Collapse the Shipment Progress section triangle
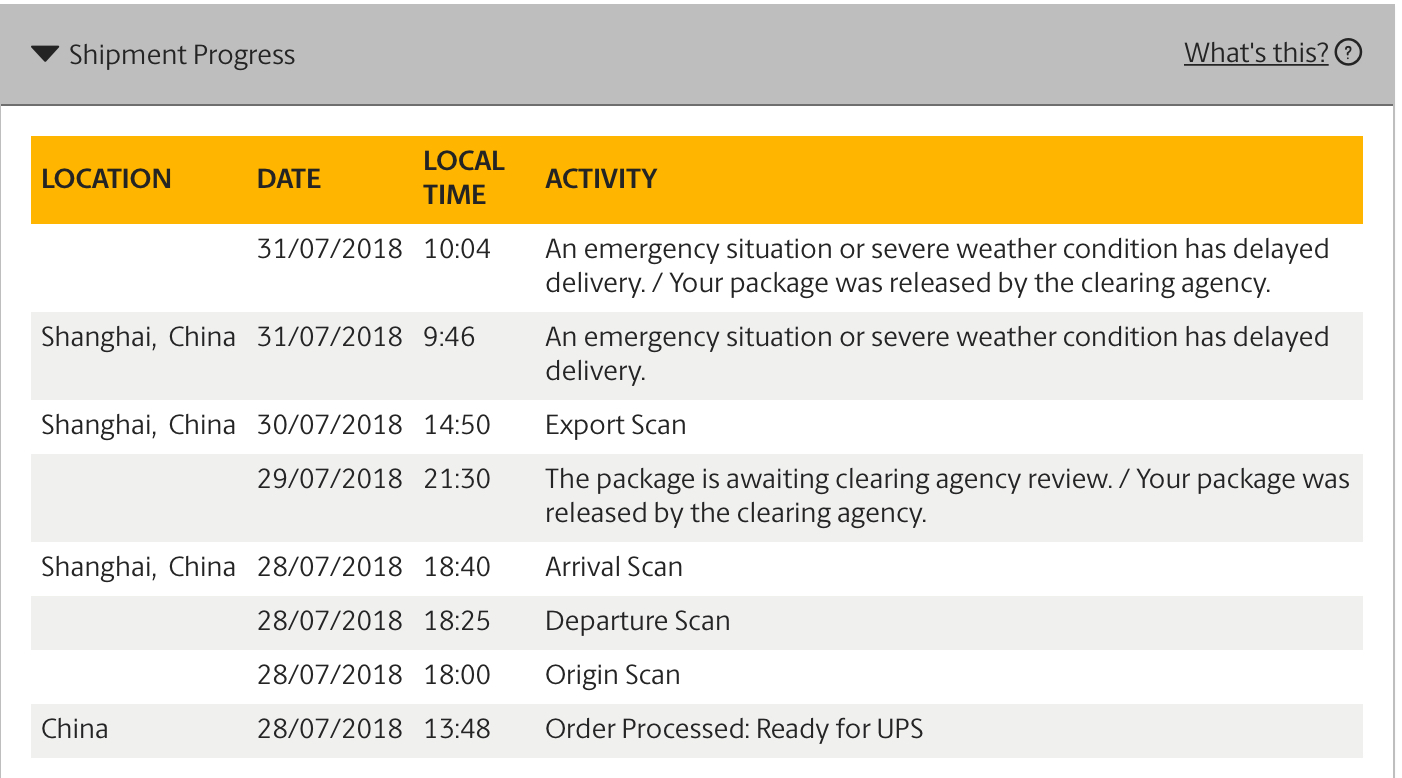This screenshot has height=778, width=1402. pyautogui.click(x=45, y=54)
